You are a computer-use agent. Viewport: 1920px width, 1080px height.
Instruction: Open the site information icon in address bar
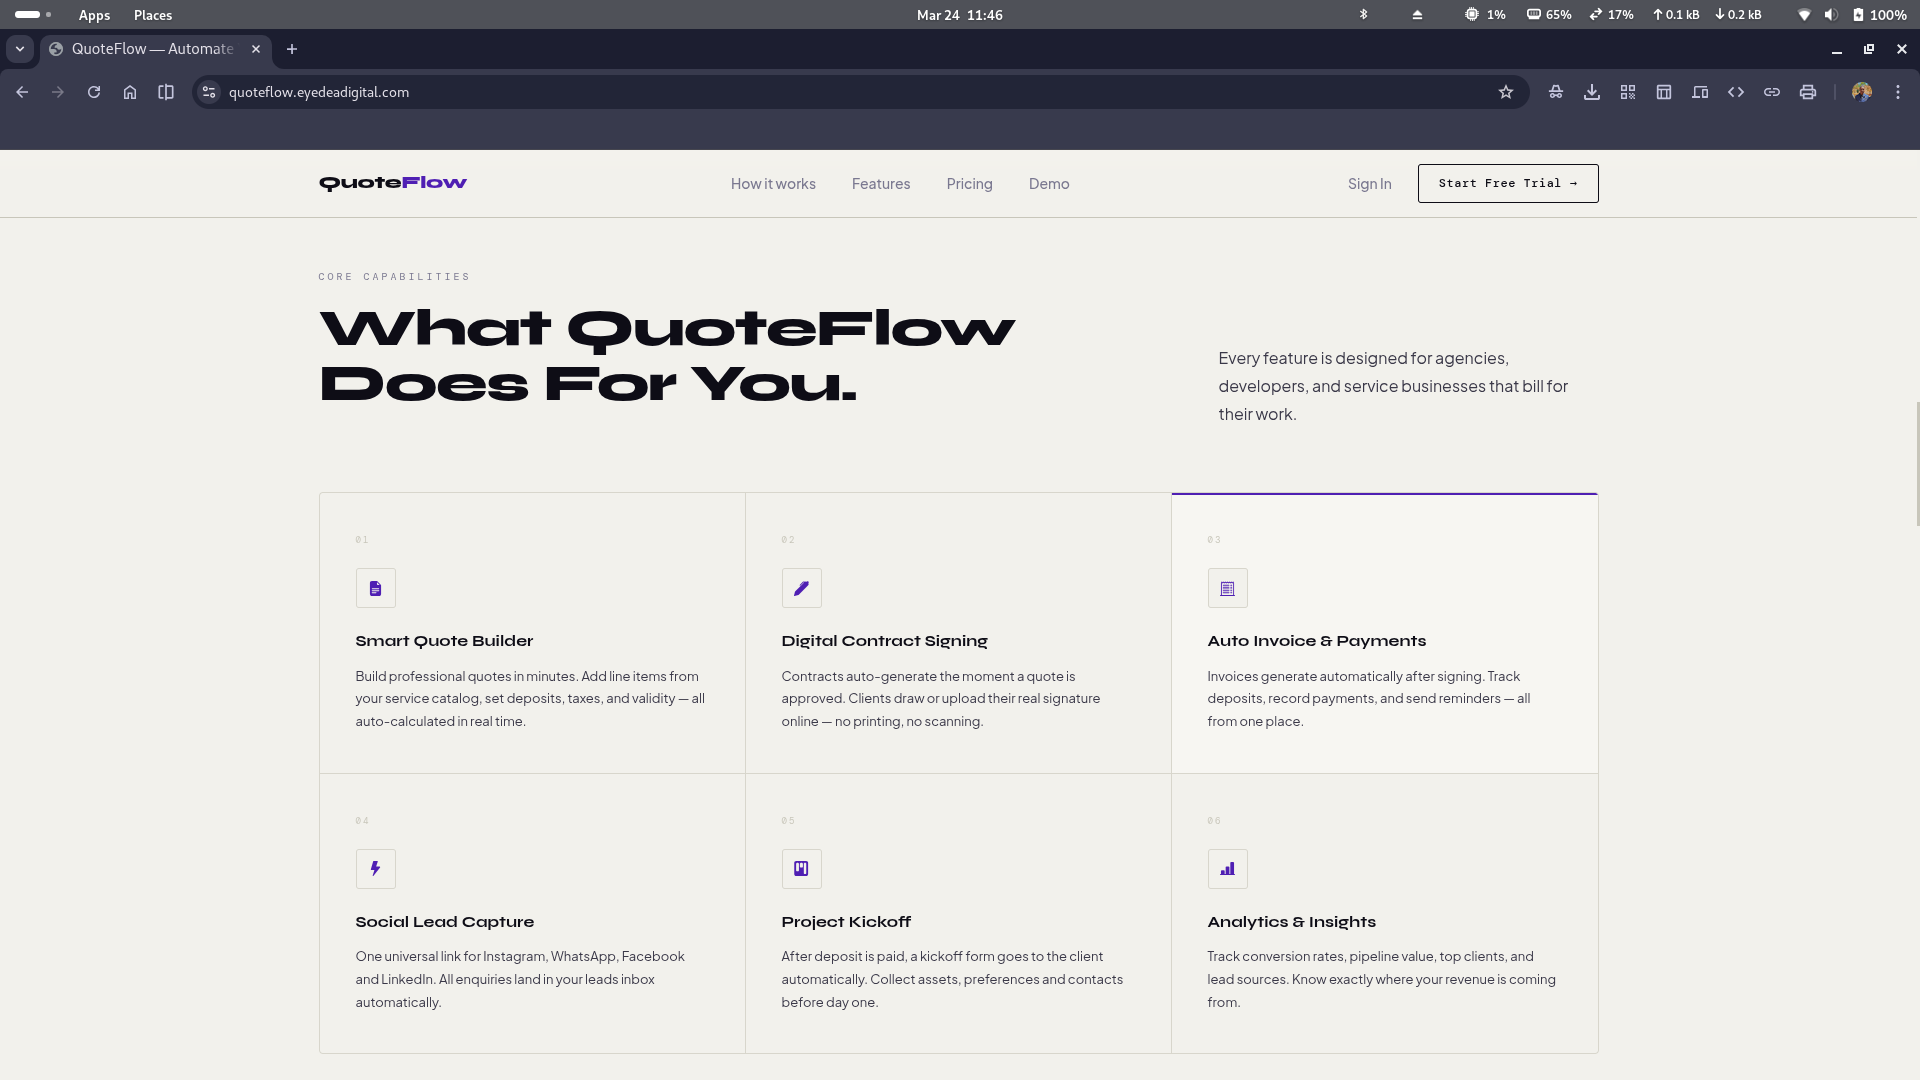pyautogui.click(x=209, y=92)
